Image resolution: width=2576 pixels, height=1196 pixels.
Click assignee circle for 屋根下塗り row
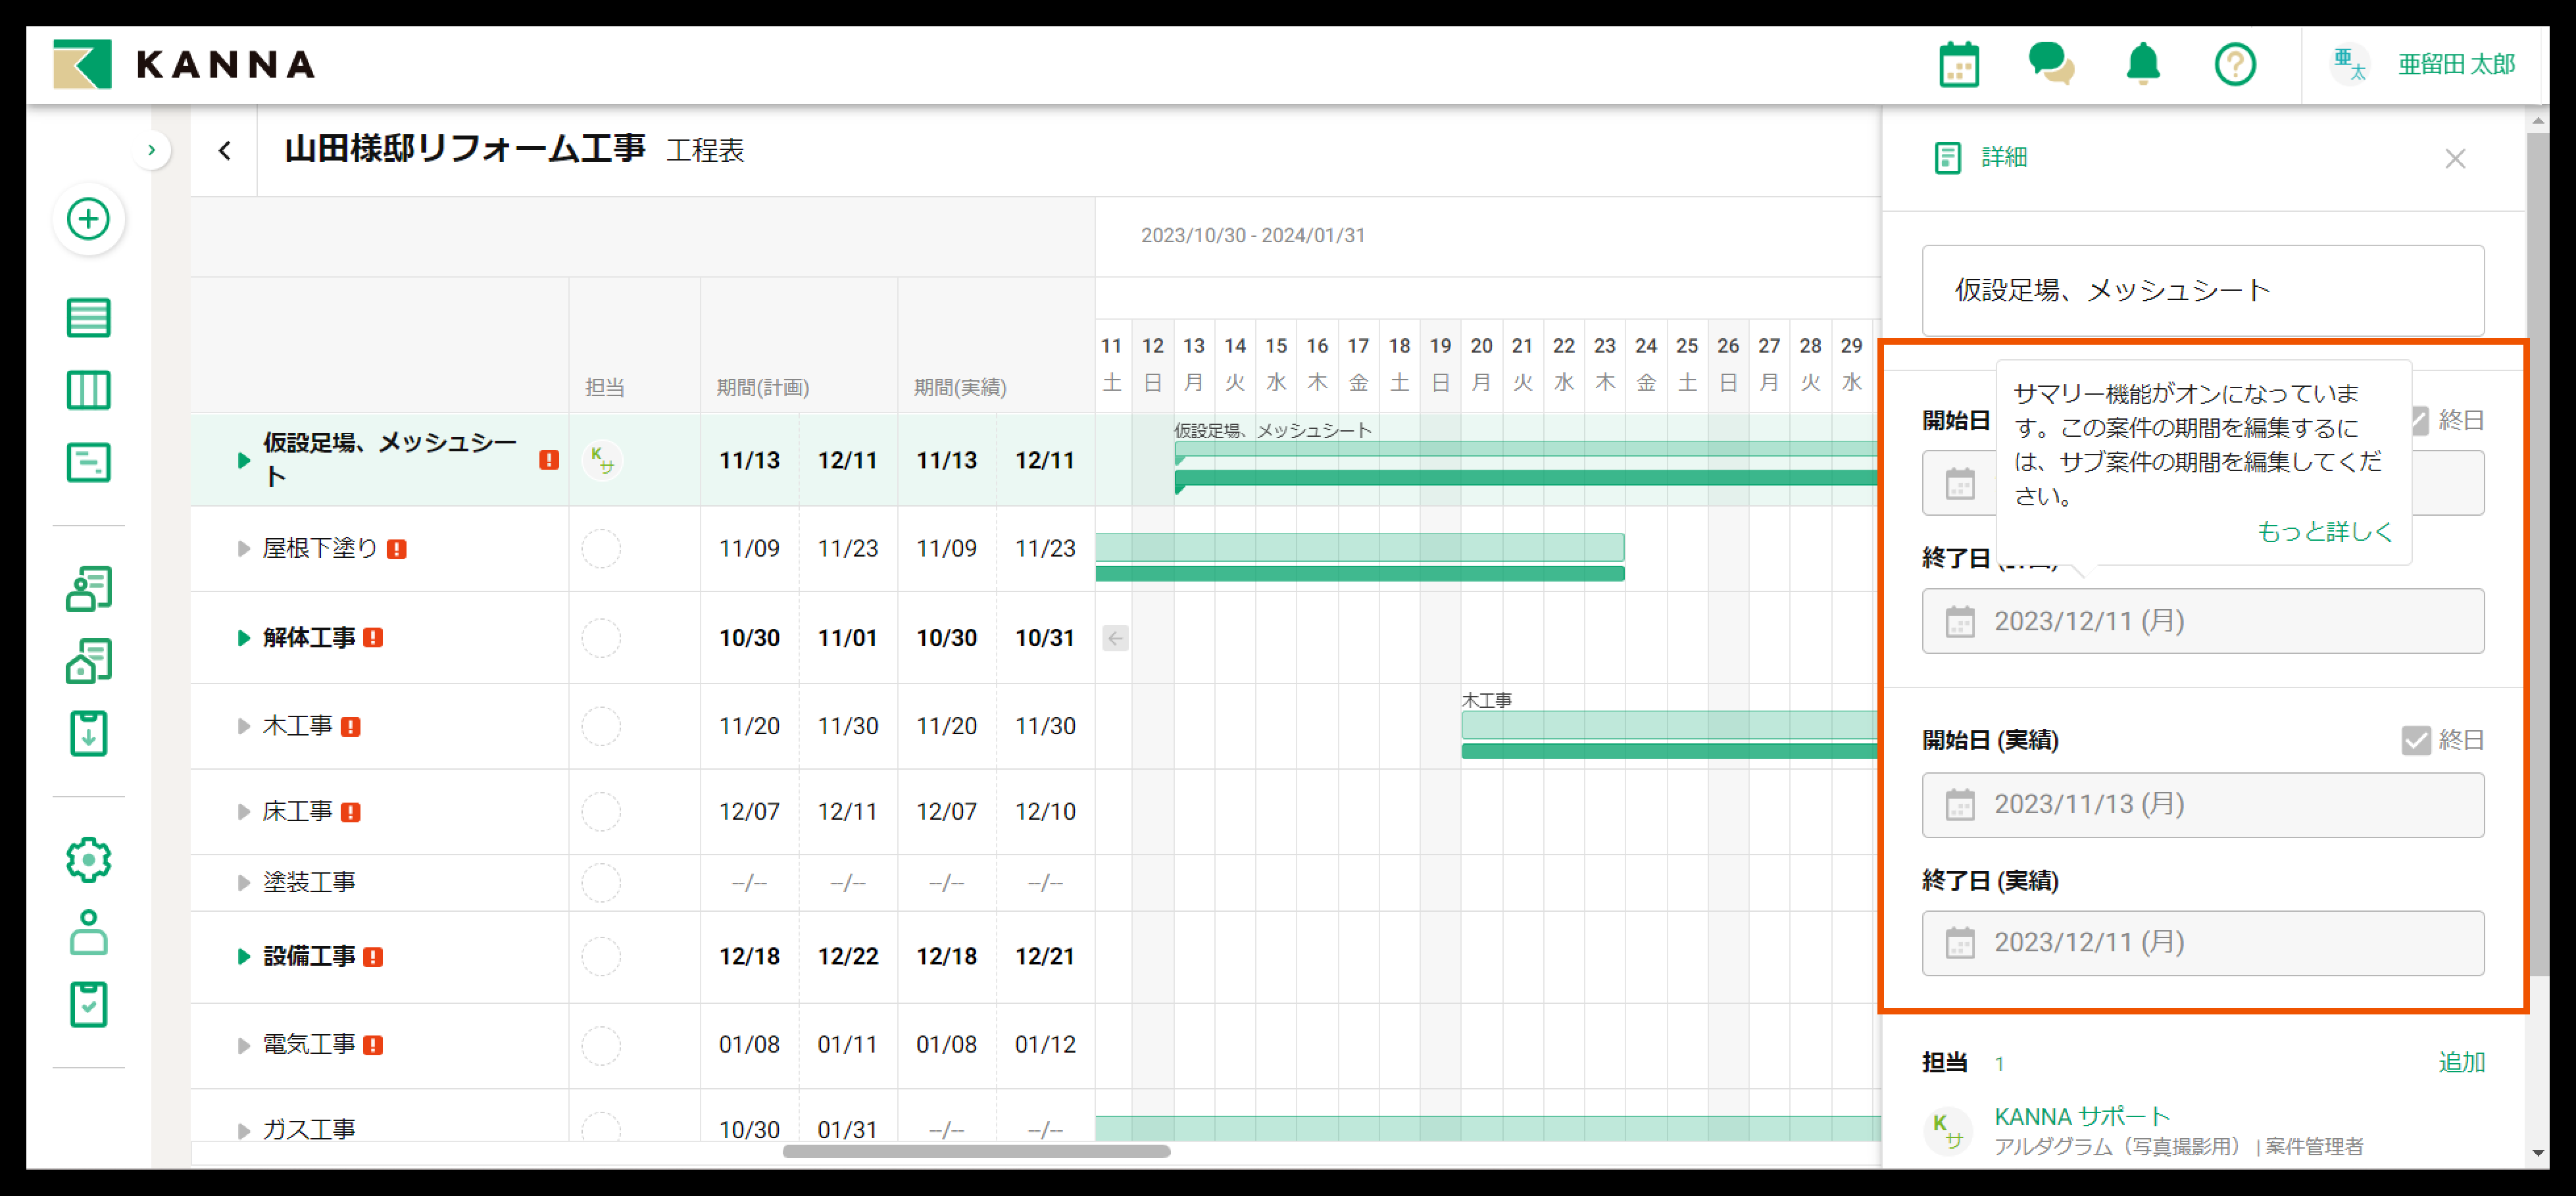tap(601, 549)
